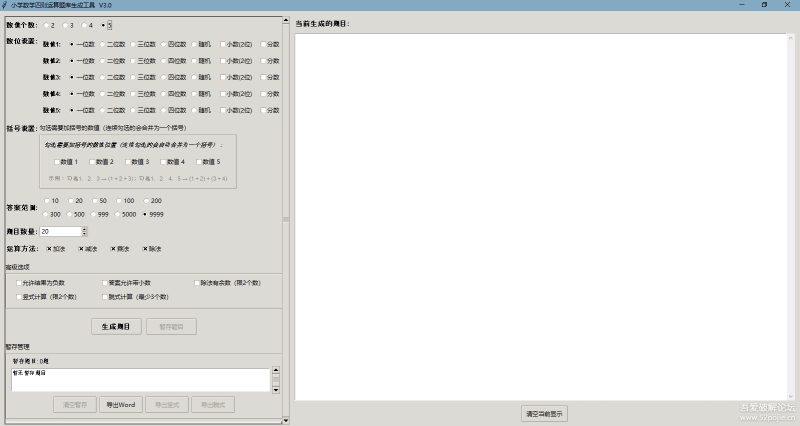Enable 小数(2位) for 数值5
The height and width of the screenshot is (426, 800).
pyautogui.click(x=236, y=110)
